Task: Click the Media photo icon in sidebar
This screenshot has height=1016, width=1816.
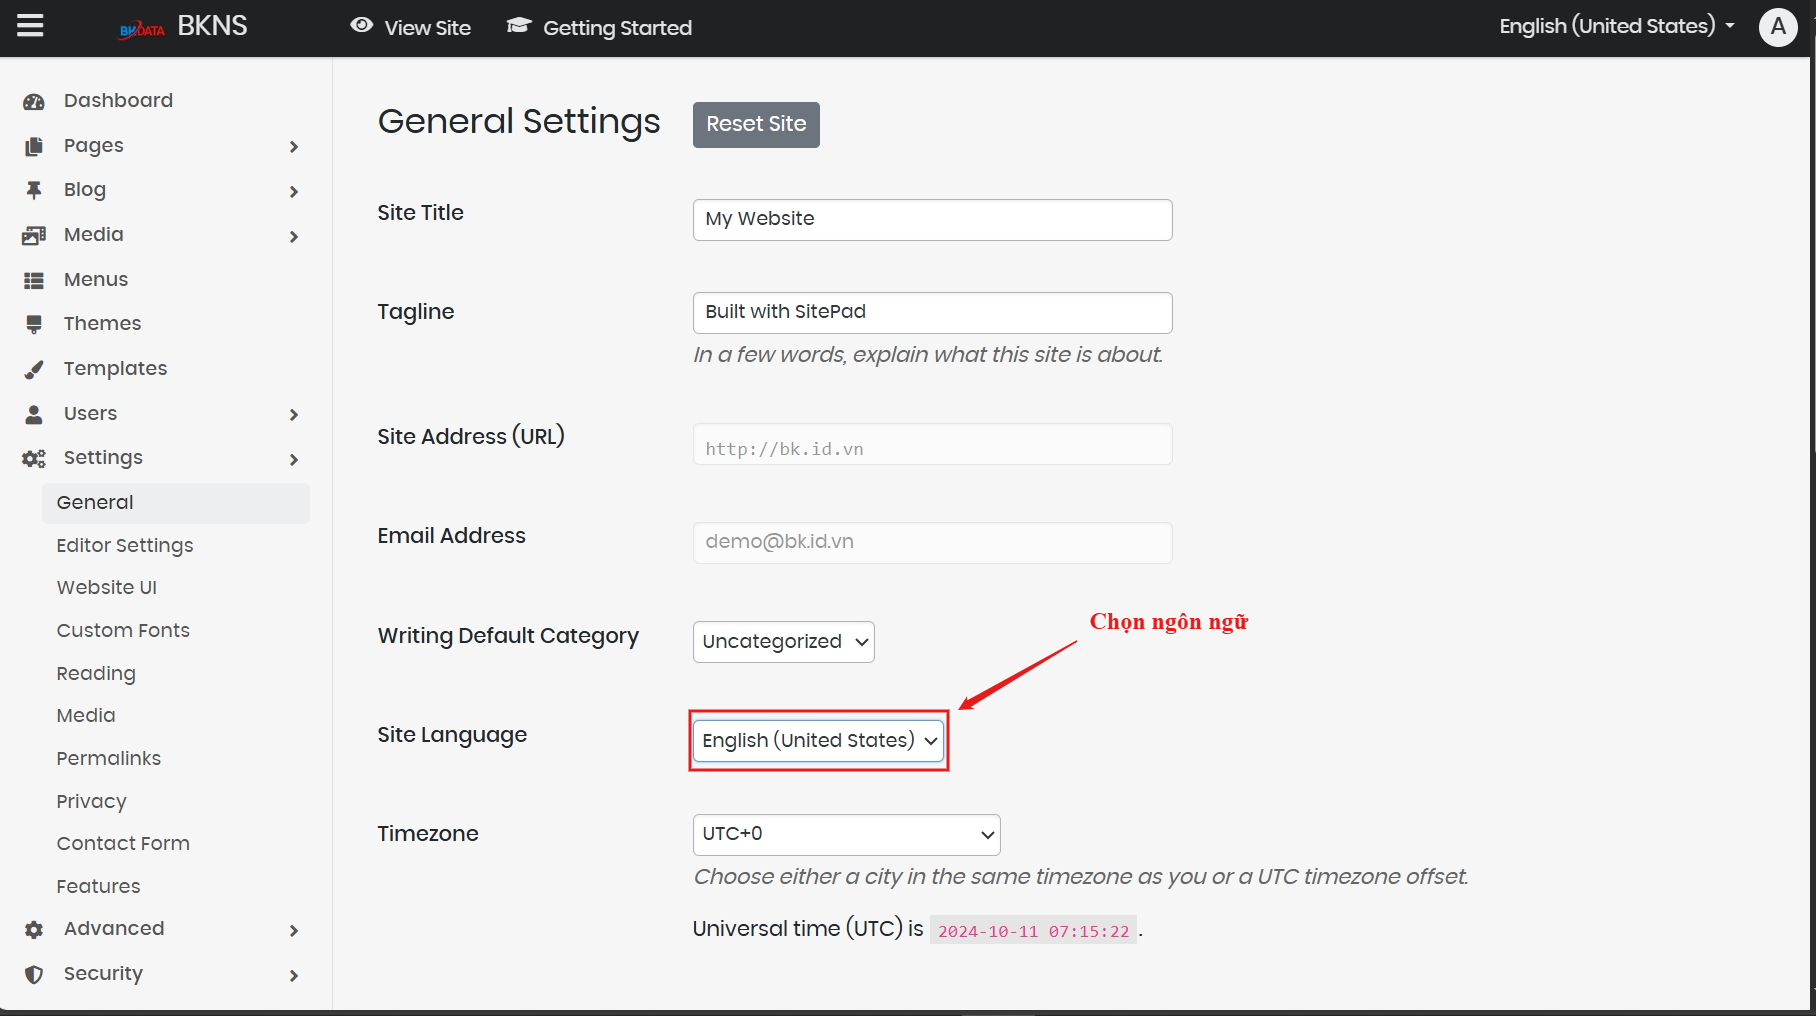Action: click(x=34, y=235)
